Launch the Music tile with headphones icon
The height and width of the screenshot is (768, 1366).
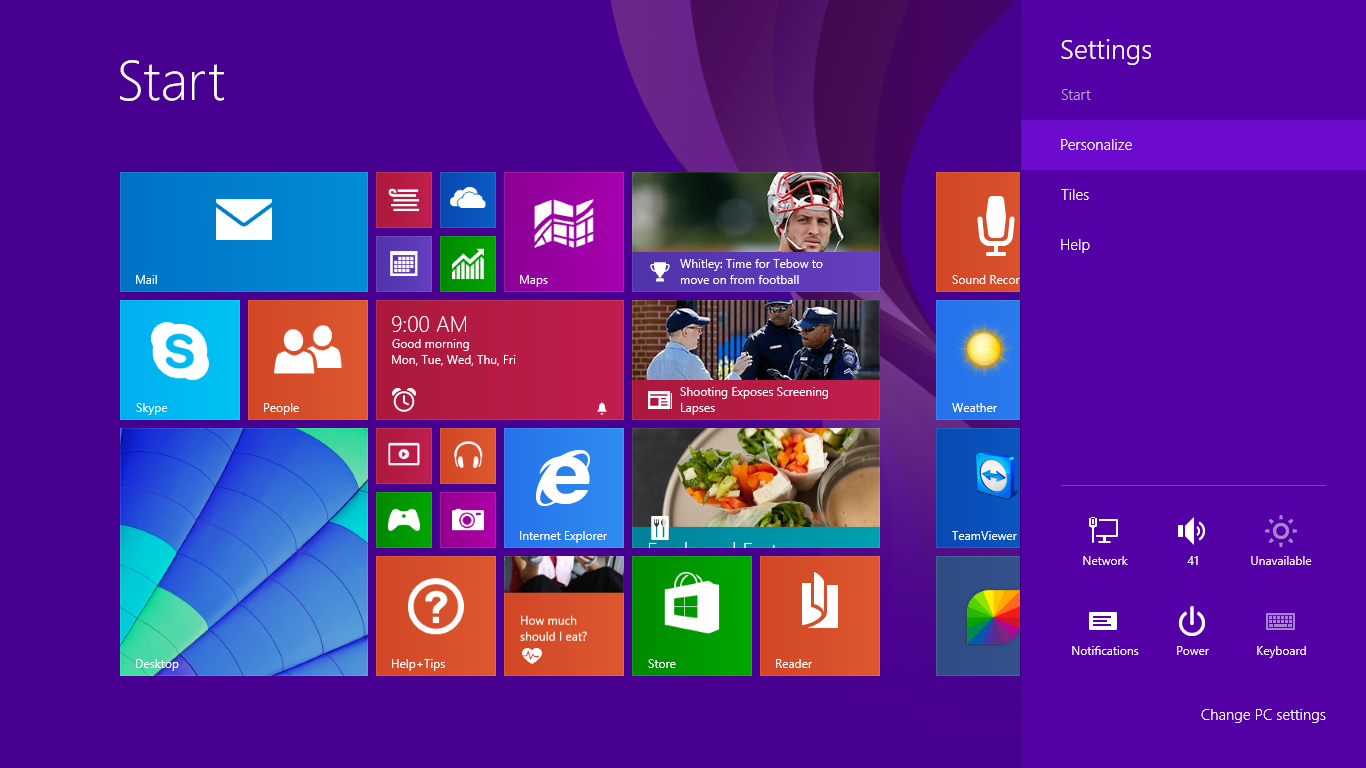(x=467, y=455)
